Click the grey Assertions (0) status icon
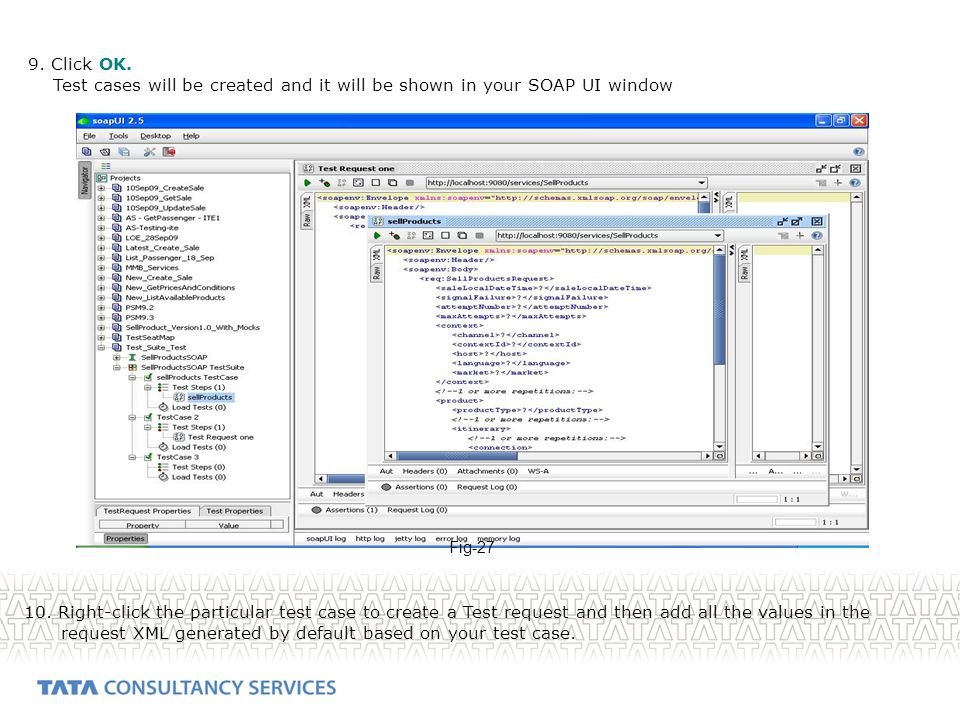 pos(386,487)
